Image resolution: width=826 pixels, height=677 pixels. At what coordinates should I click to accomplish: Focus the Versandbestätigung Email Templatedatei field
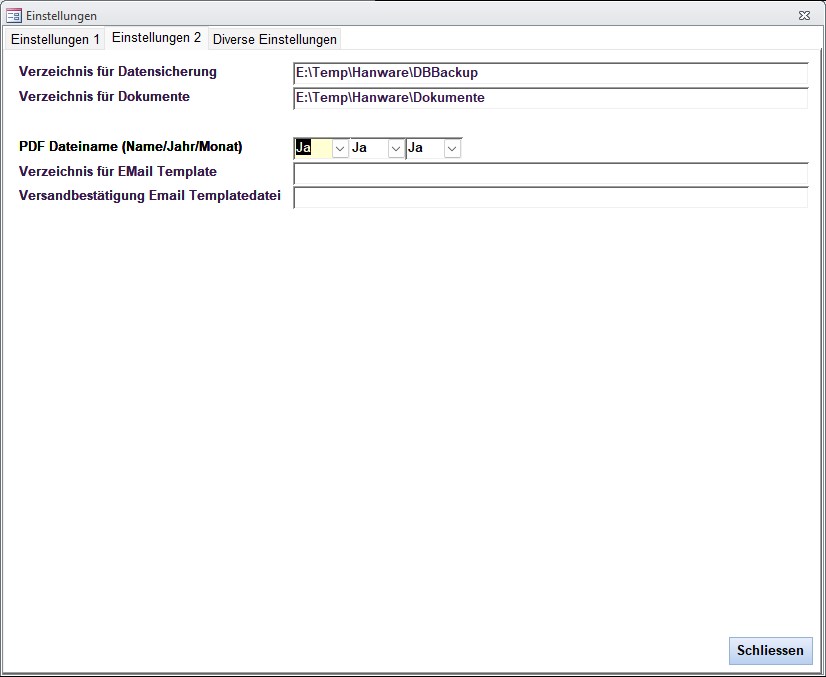550,198
